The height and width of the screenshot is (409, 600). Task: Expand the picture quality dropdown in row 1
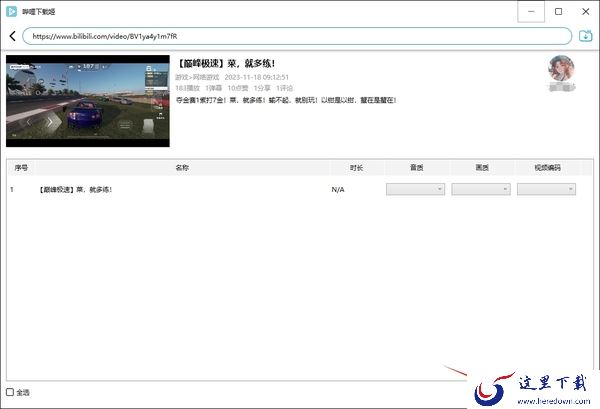(x=481, y=189)
